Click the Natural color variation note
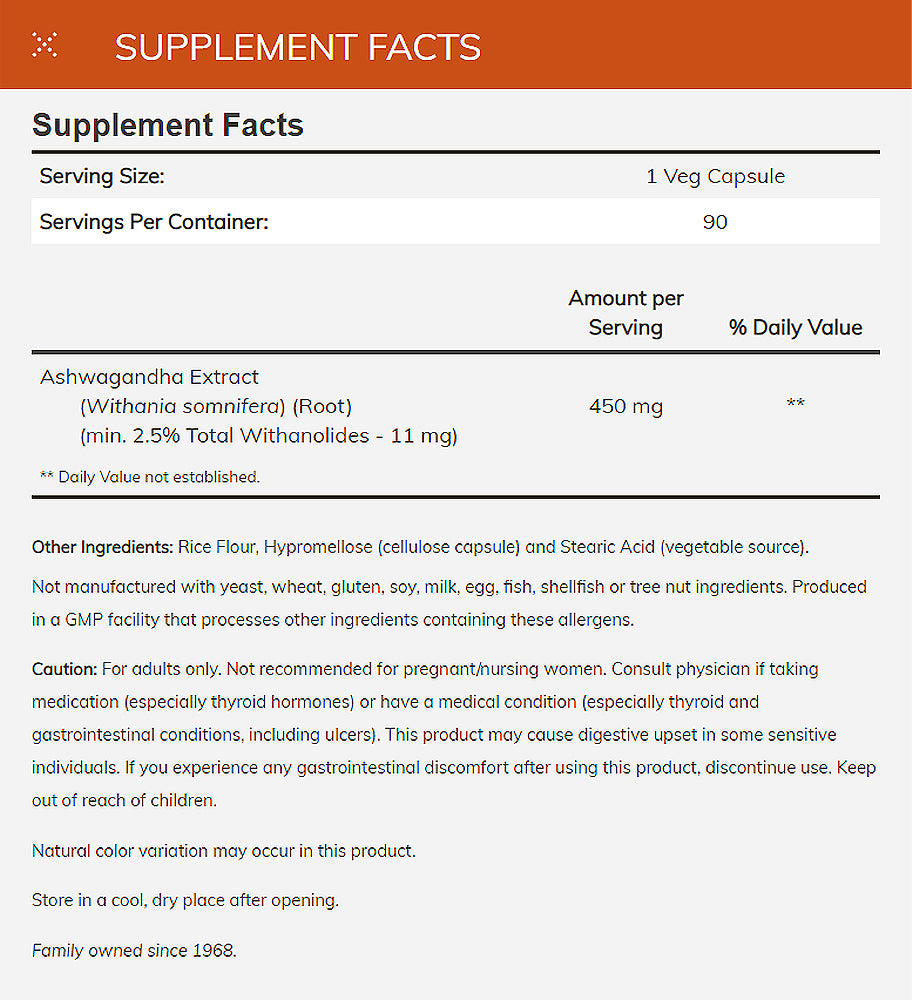This screenshot has width=912, height=1000. (x=223, y=851)
